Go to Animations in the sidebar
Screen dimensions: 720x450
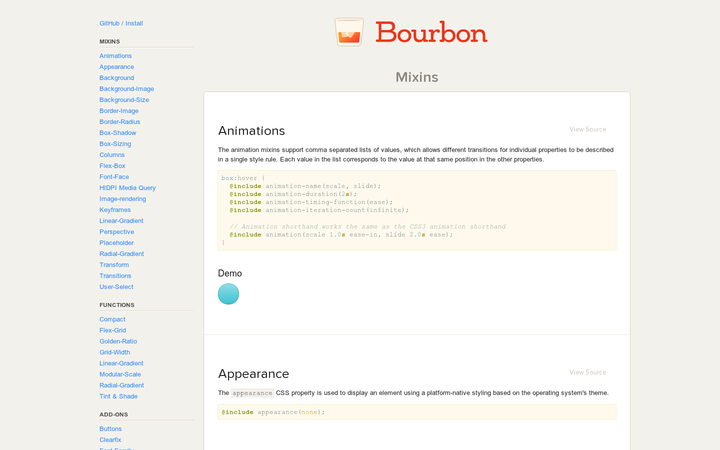pyautogui.click(x=115, y=56)
